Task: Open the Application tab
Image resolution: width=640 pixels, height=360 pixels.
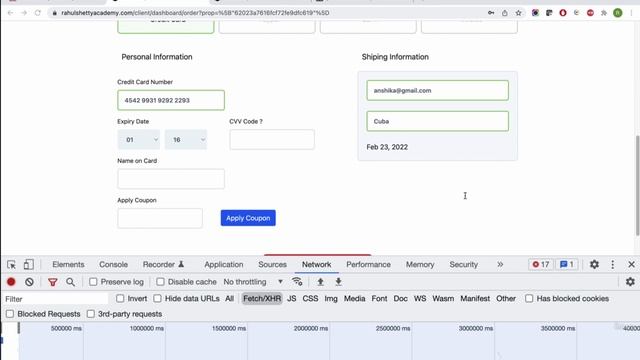Action: pos(224,264)
